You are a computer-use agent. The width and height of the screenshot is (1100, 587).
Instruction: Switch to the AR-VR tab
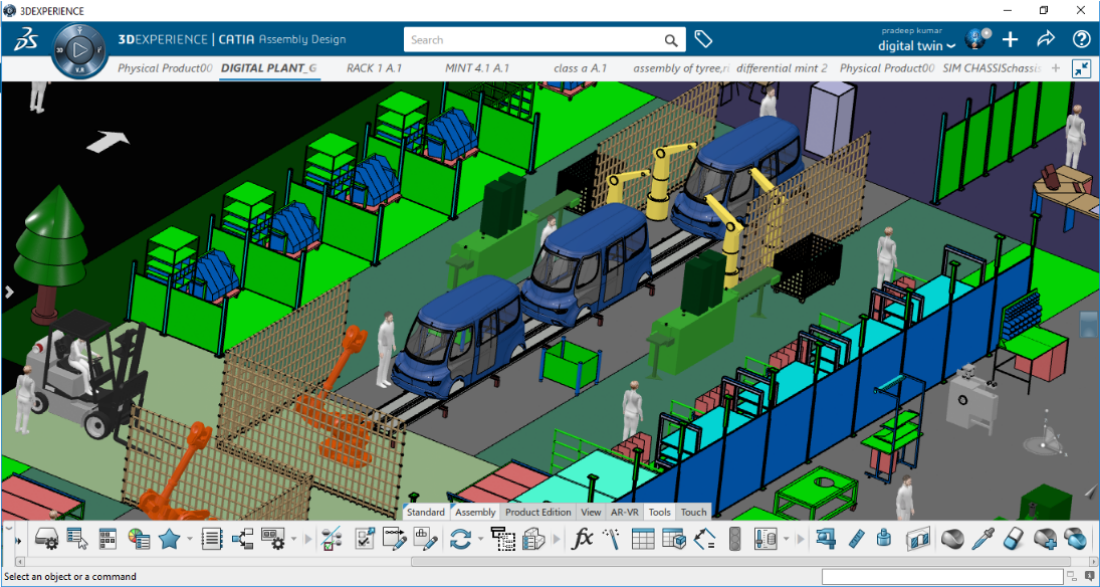click(624, 512)
